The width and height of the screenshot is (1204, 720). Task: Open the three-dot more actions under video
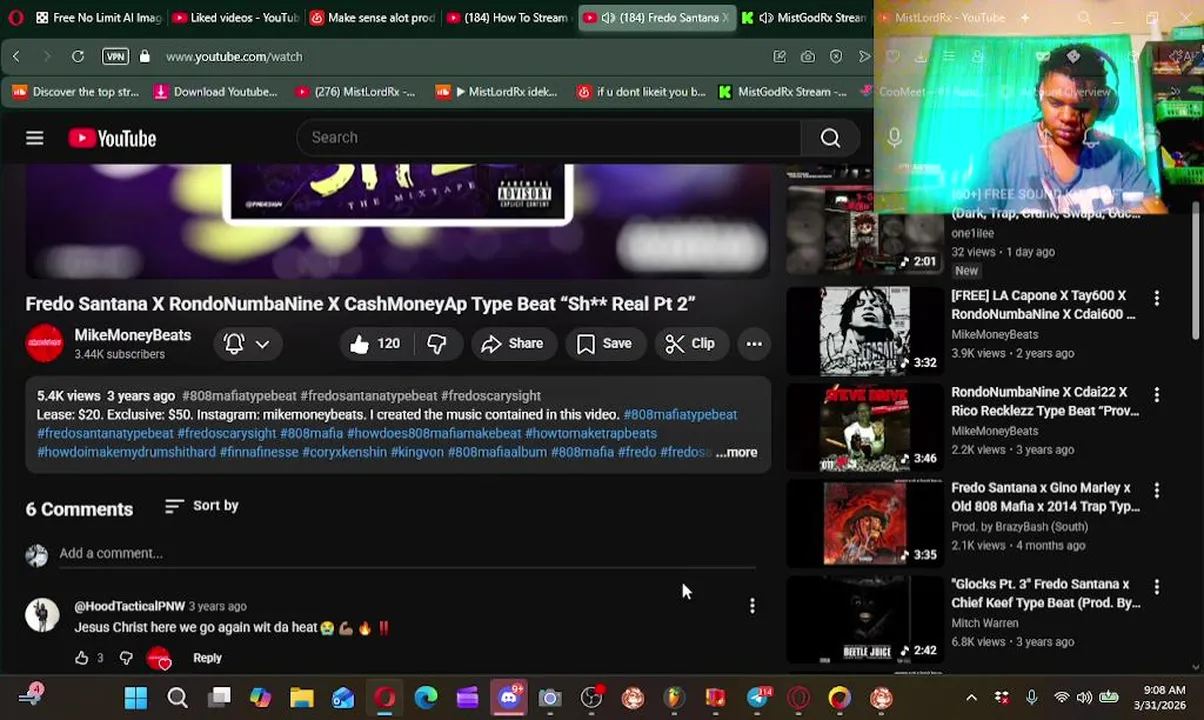click(x=754, y=344)
